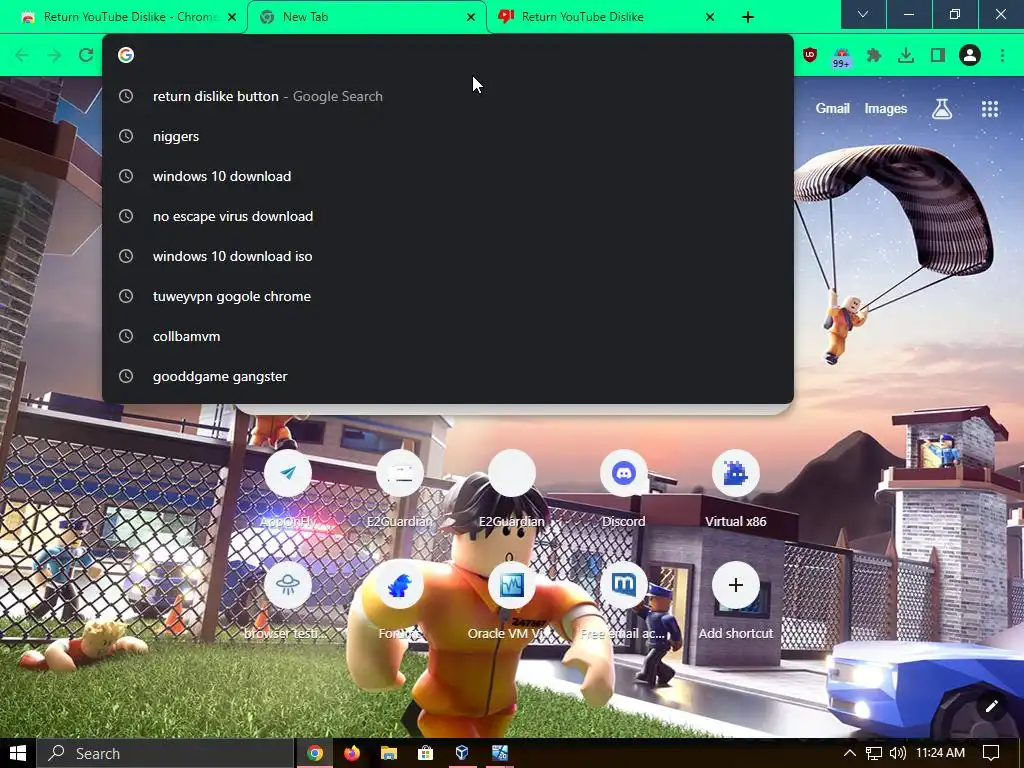
Task: Open the volume control tray icon
Action: click(898, 754)
